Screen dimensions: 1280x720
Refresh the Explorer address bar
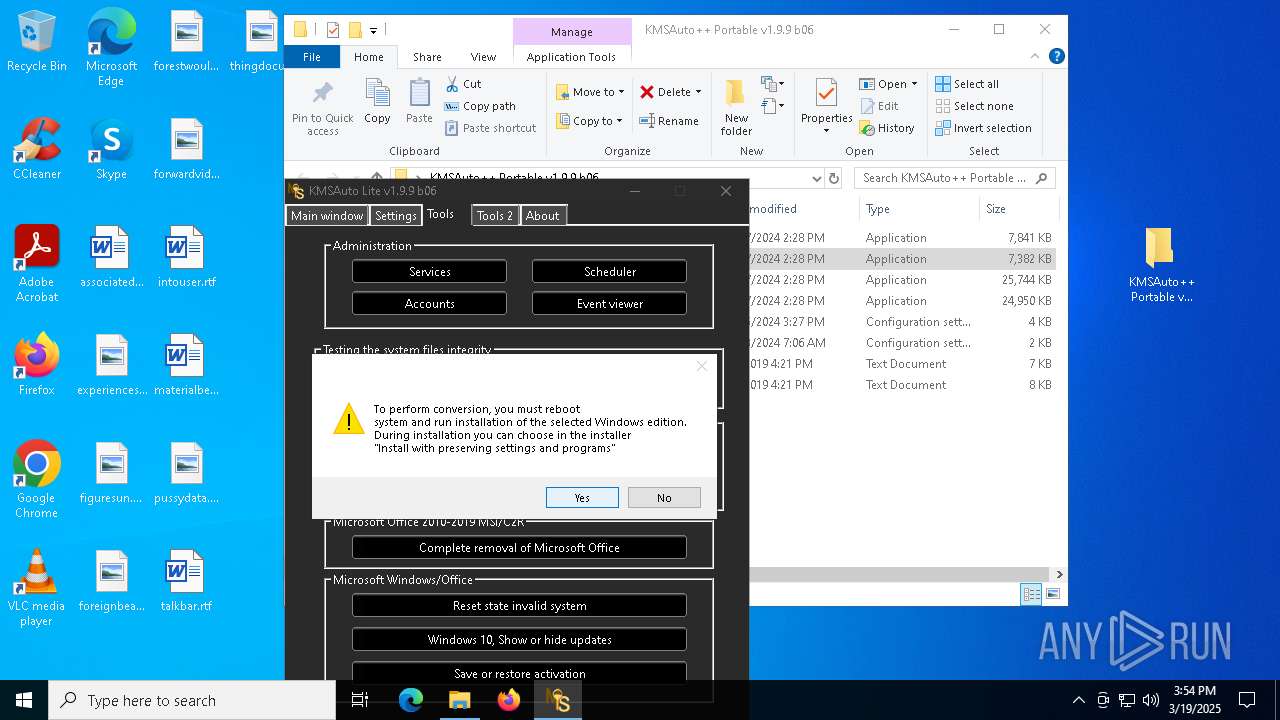coord(834,178)
